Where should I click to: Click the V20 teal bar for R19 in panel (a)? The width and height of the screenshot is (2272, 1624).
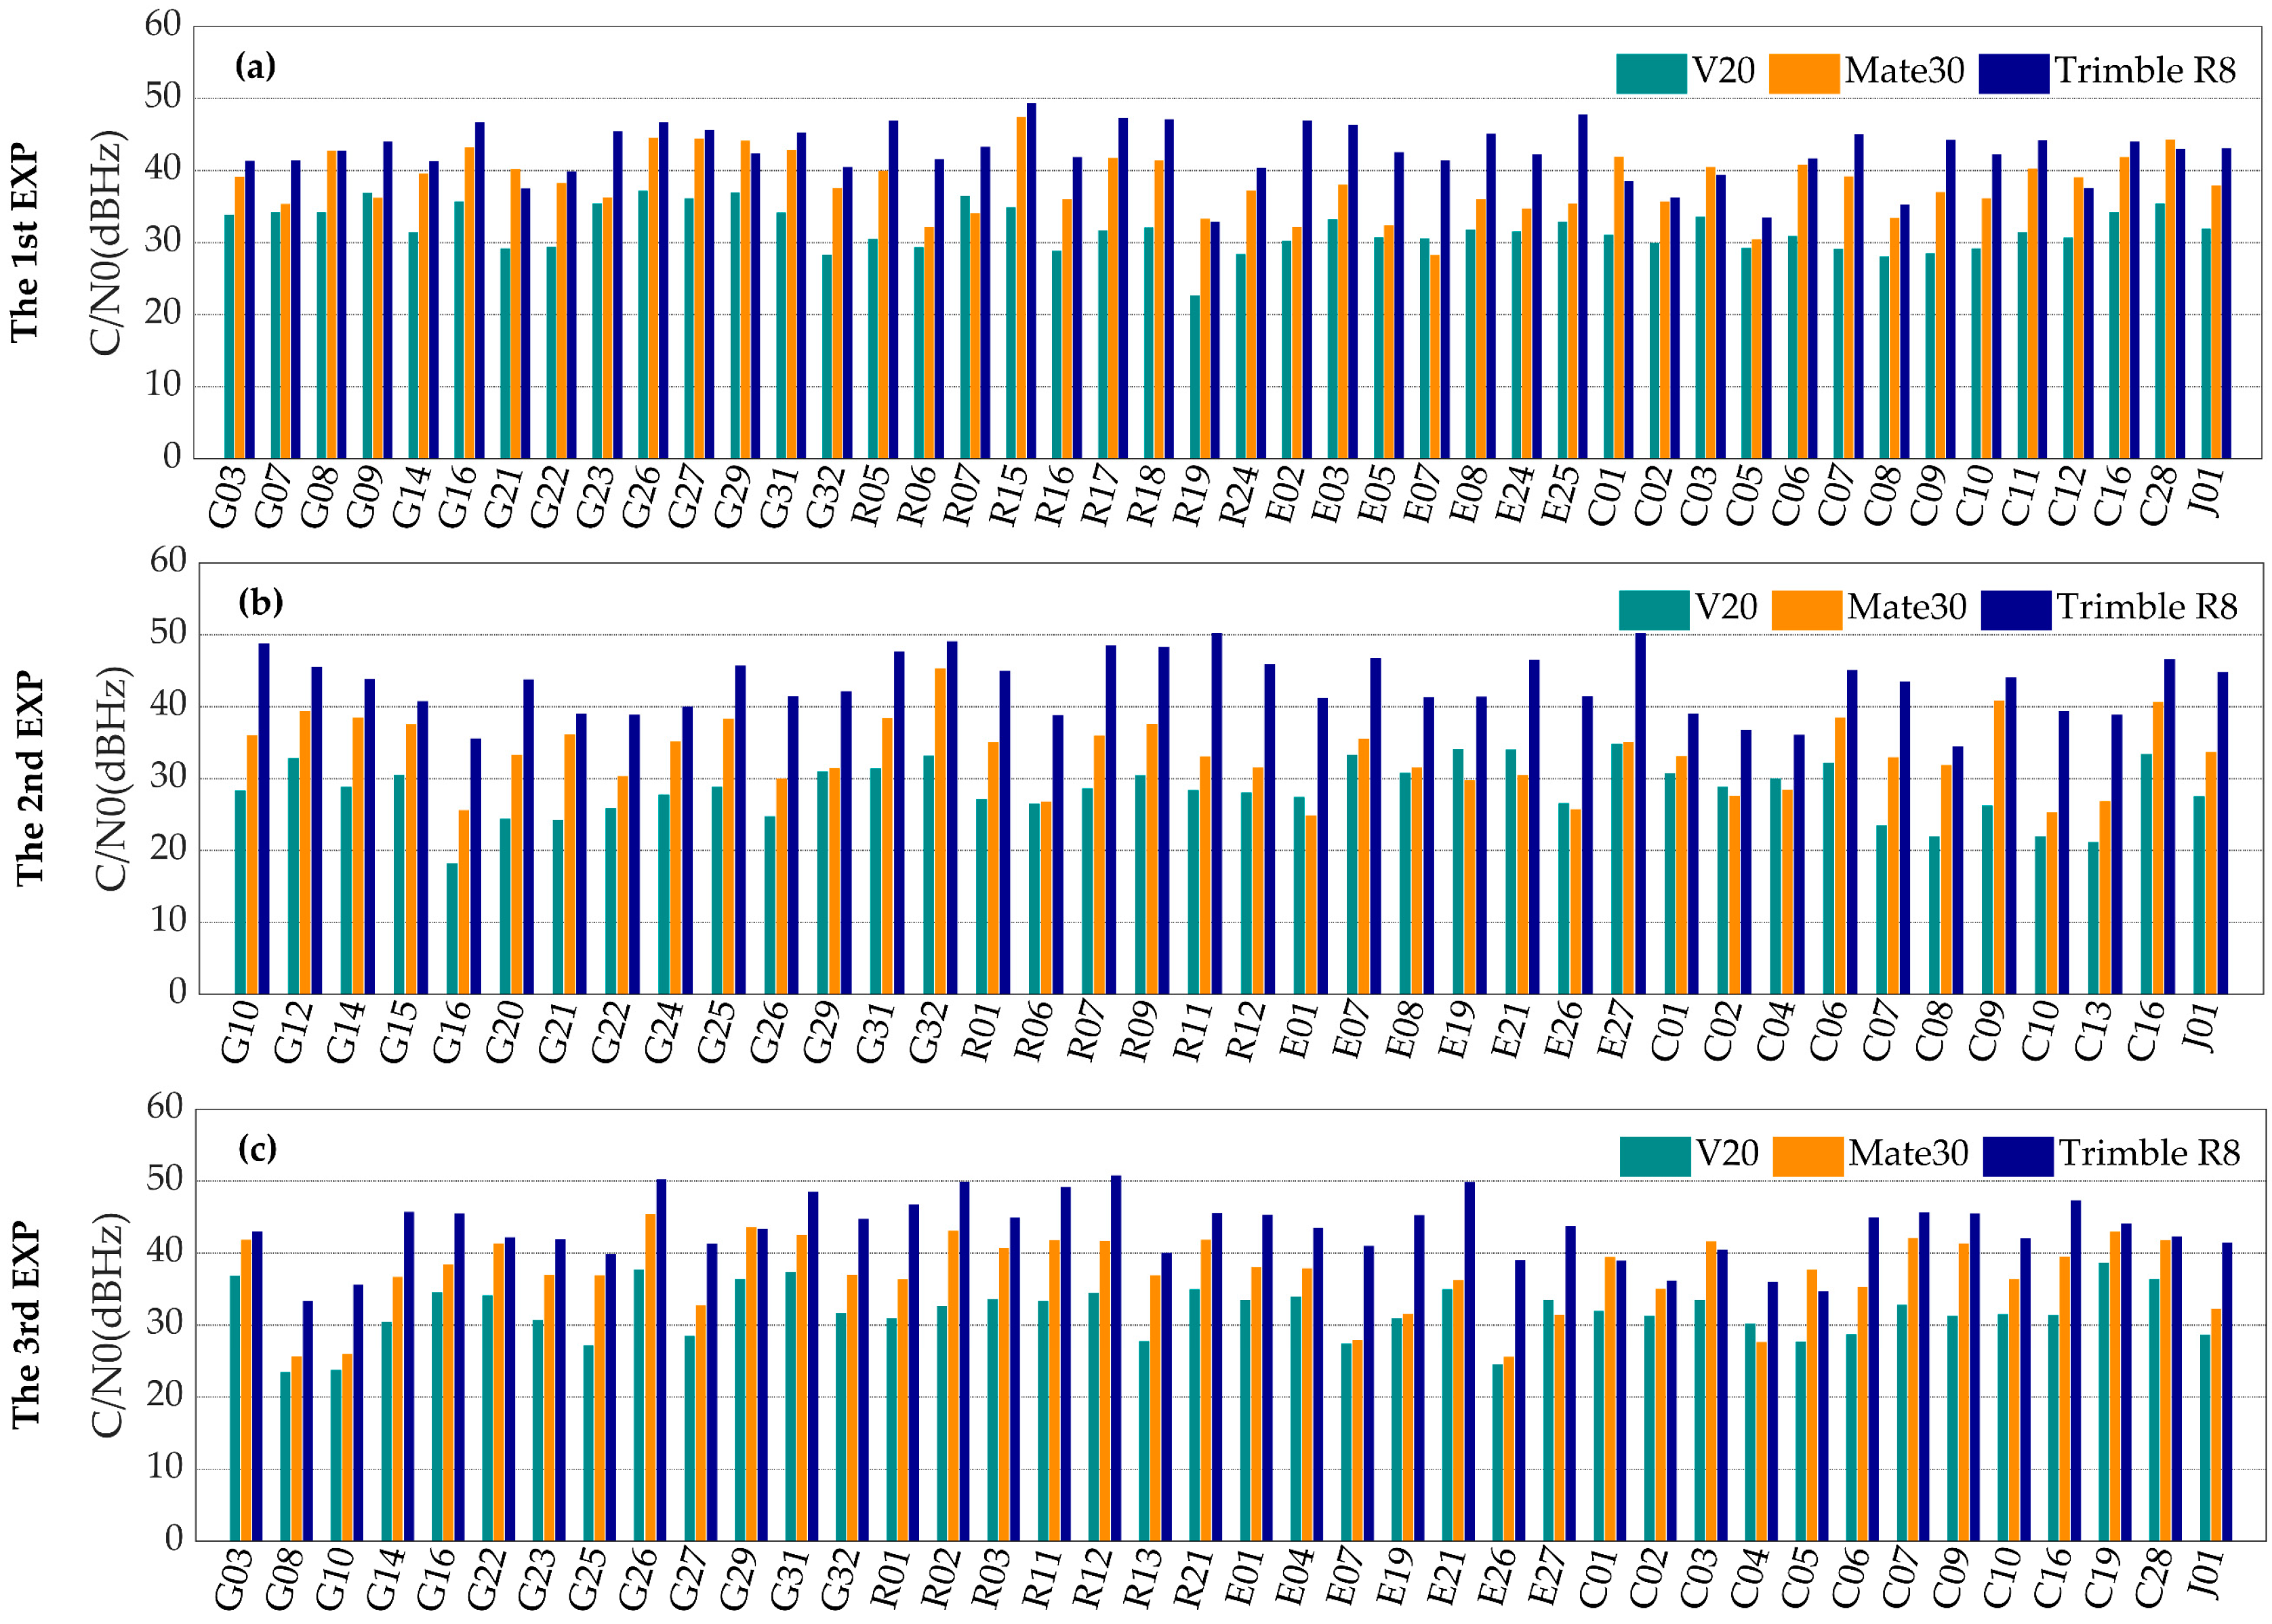(x=1195, y=377)
